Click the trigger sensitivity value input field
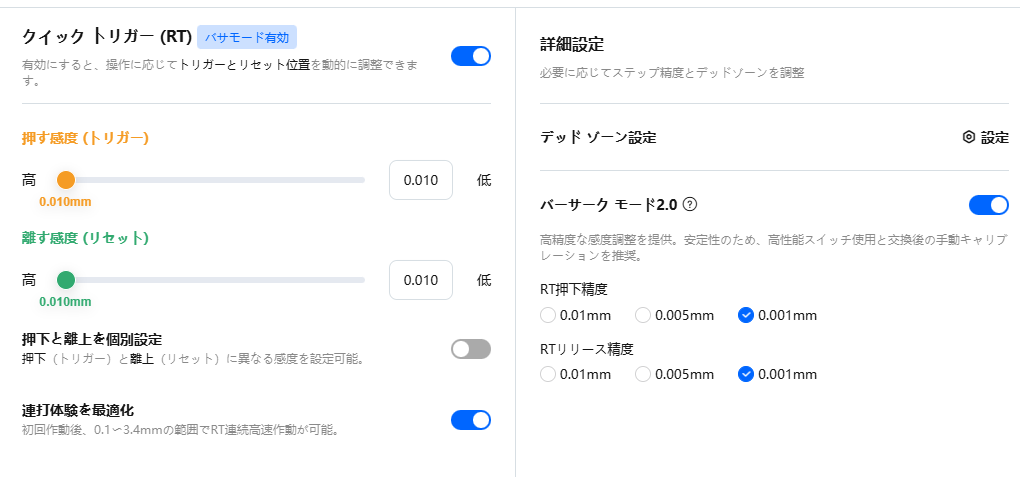The height and width of the screenshot is (477, 1020). point(421,180)
